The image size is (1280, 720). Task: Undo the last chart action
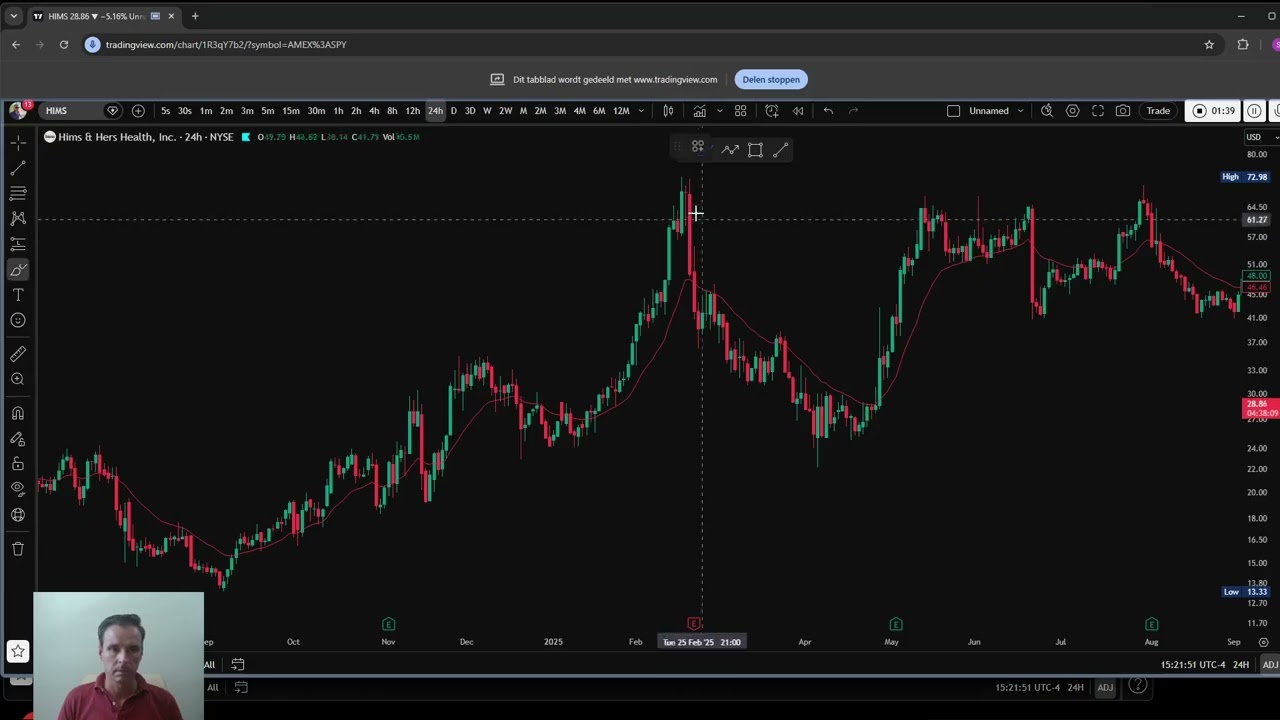tap(828, 111)
